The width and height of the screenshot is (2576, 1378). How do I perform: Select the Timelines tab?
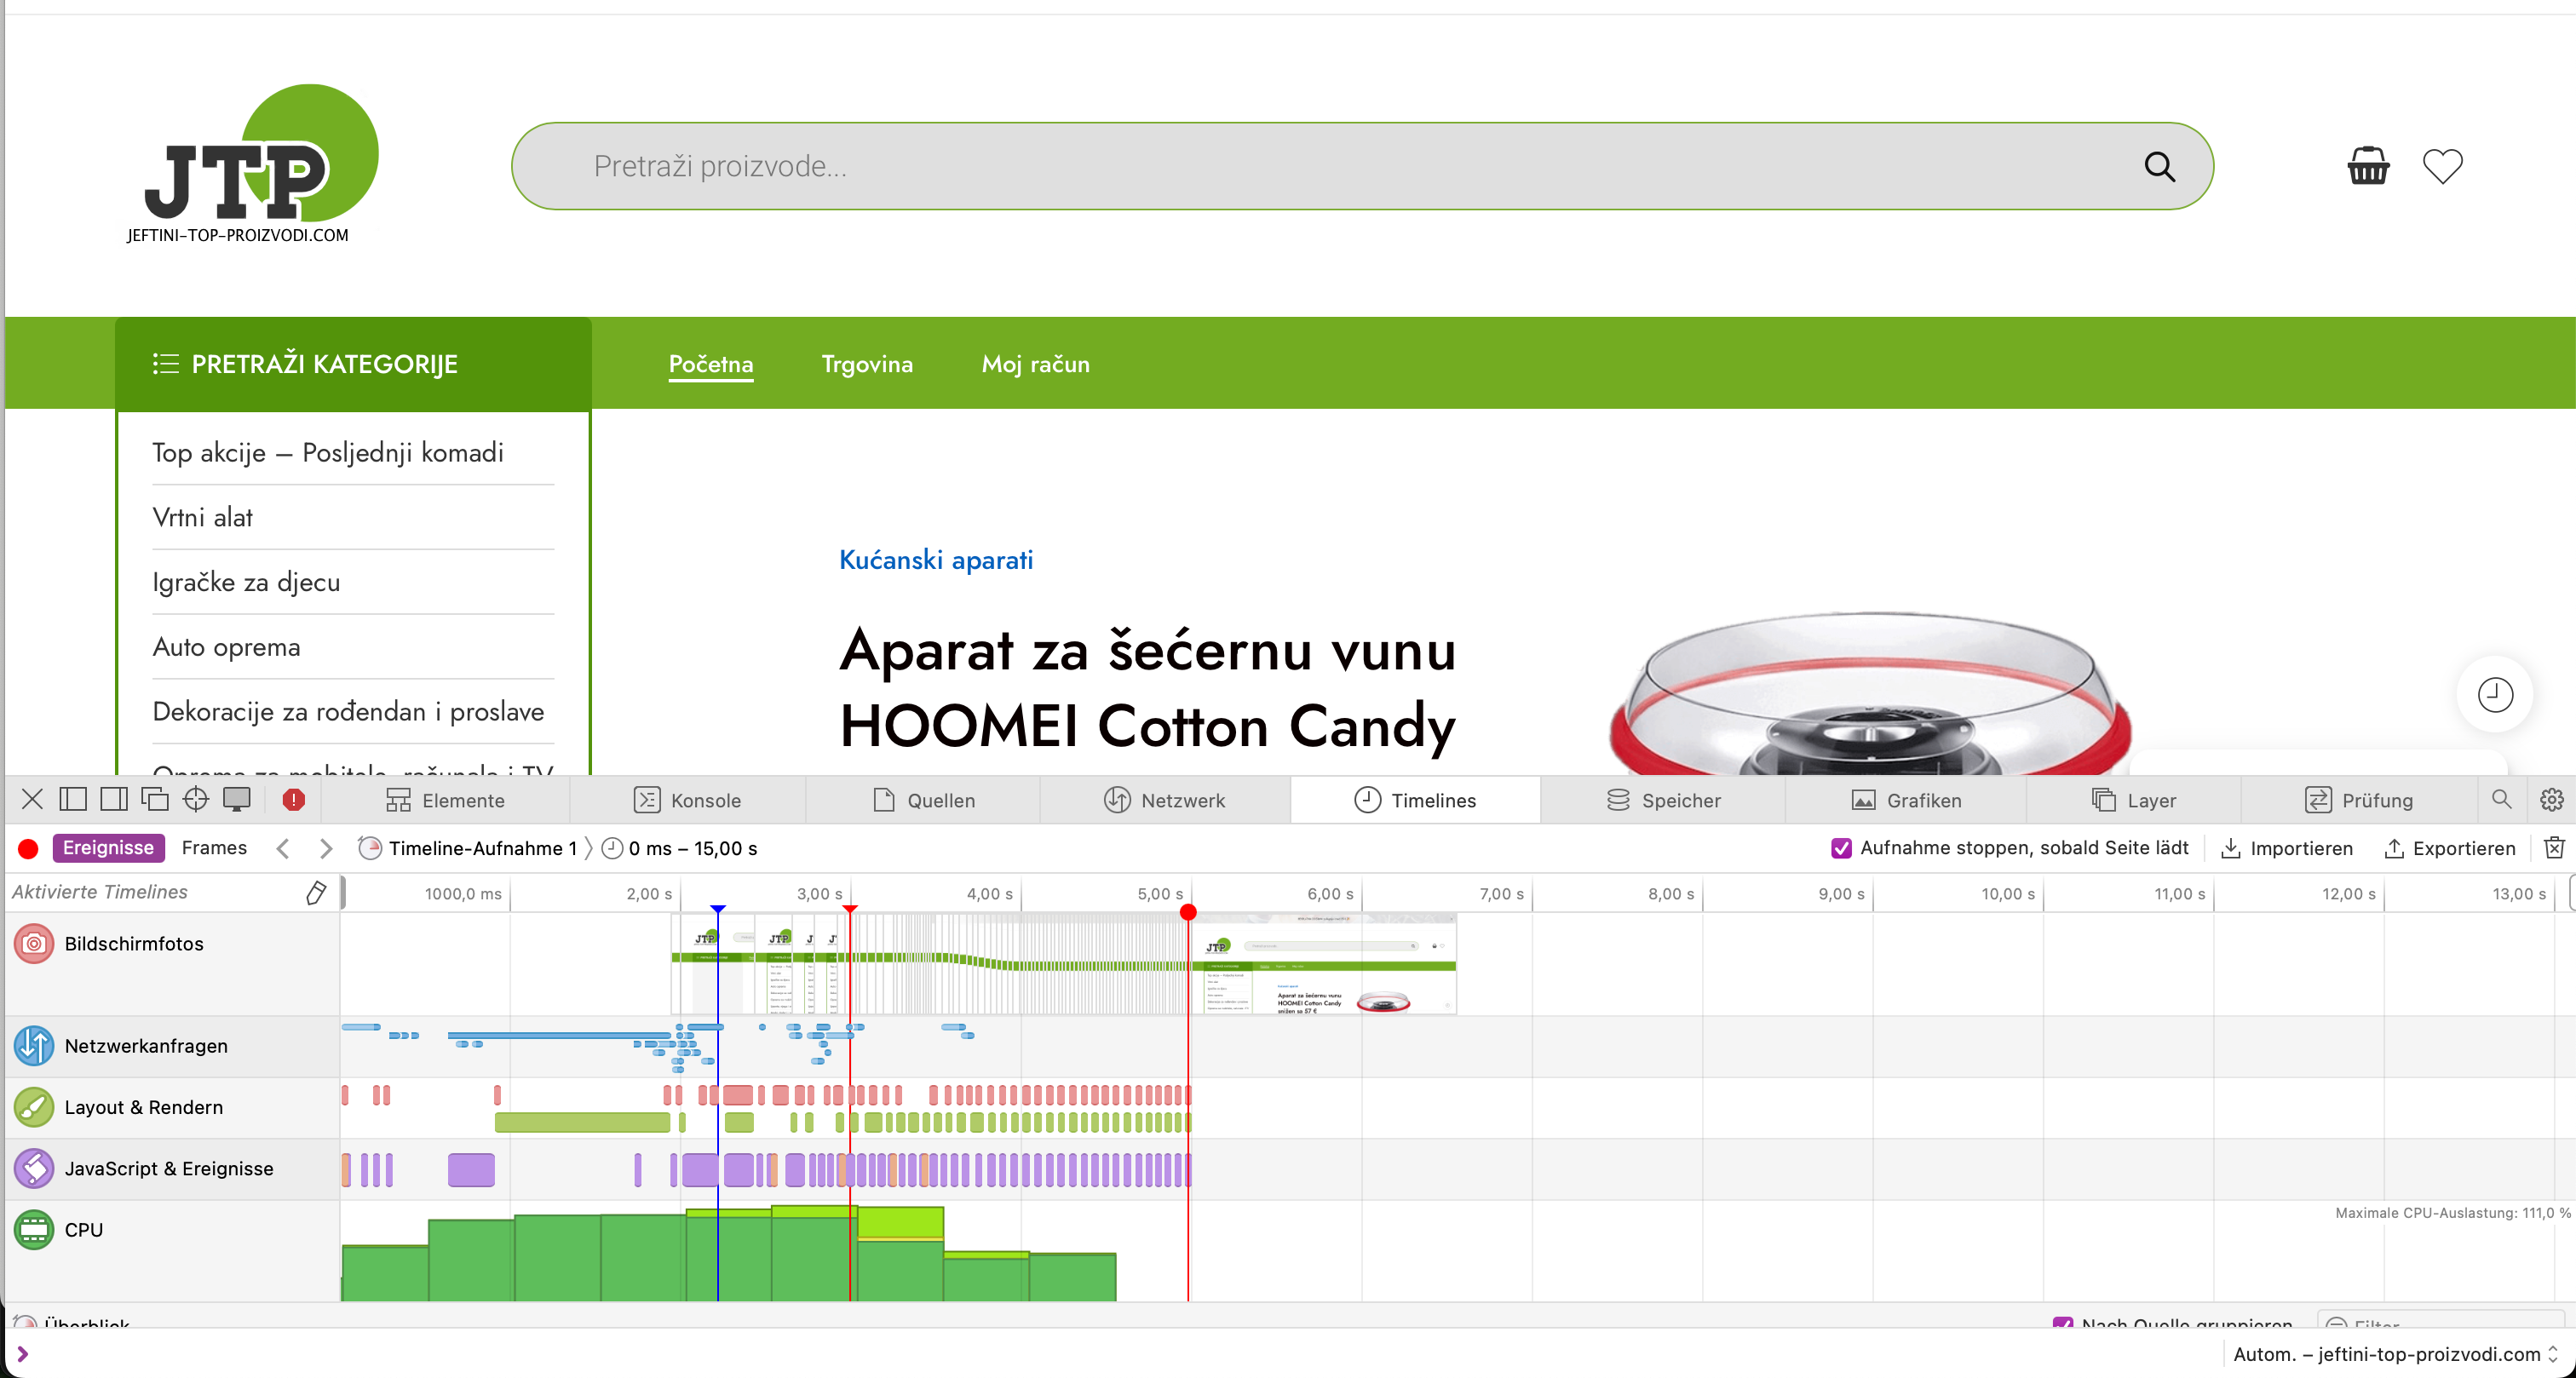(1415, 800)
